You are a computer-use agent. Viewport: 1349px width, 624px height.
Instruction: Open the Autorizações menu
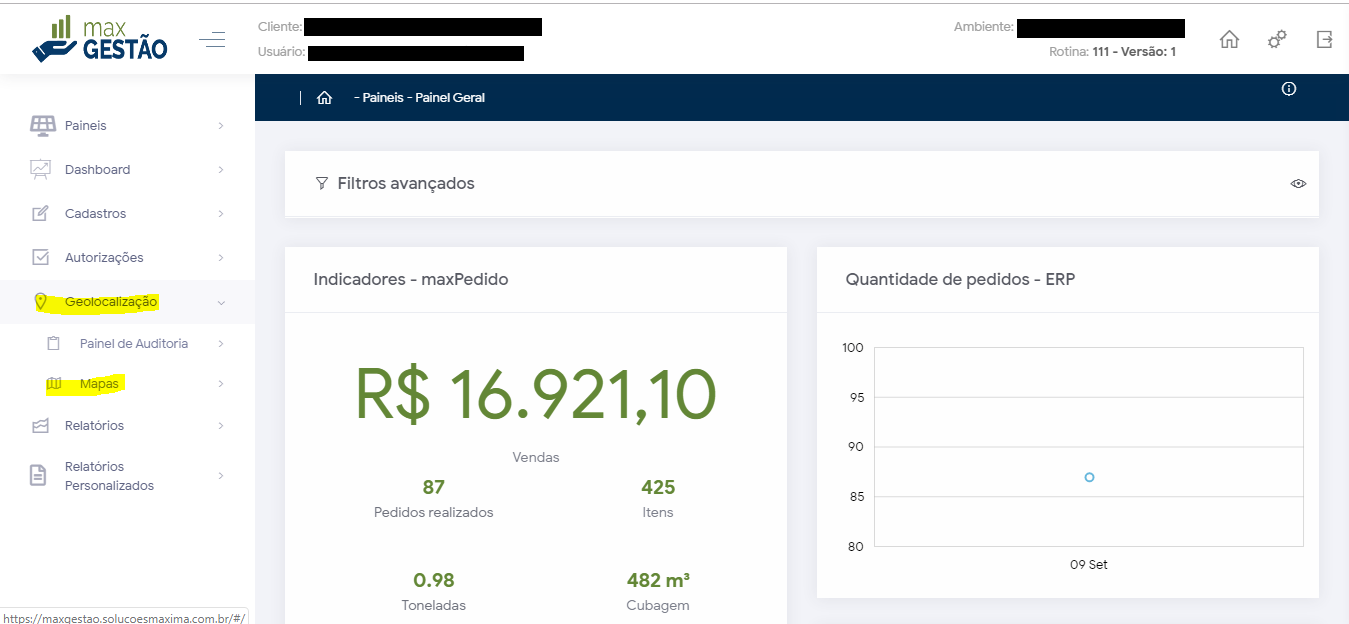pyautogui.click(x=104, y=258)
